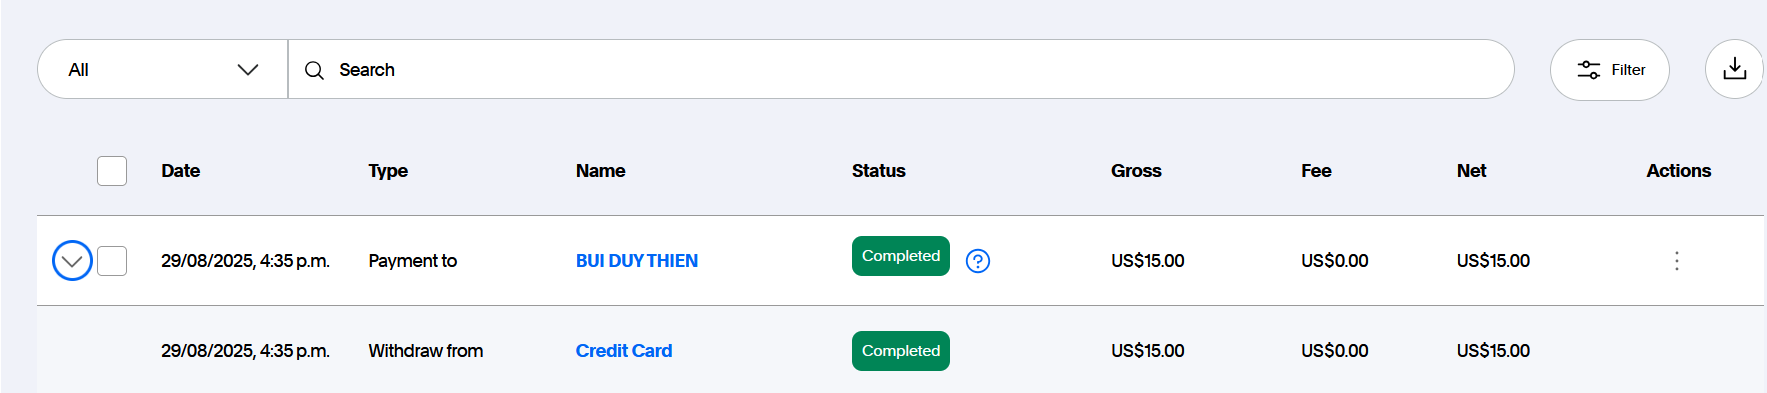
Task: Click the Completed badge on Payment to row
Action: (901, 256)
